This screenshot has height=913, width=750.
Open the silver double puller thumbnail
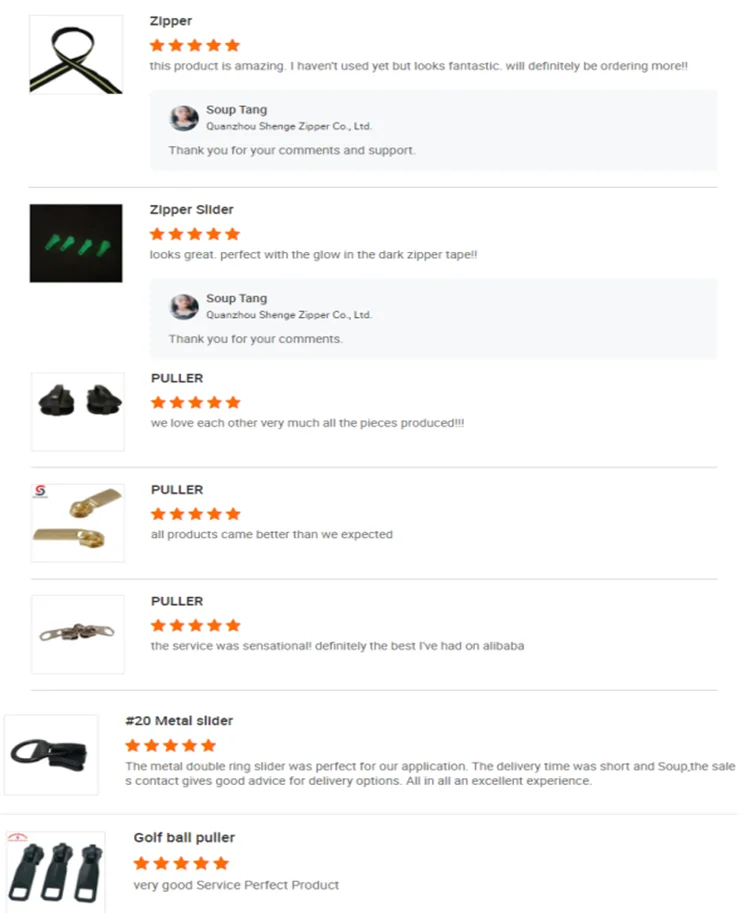pos(77,635)
